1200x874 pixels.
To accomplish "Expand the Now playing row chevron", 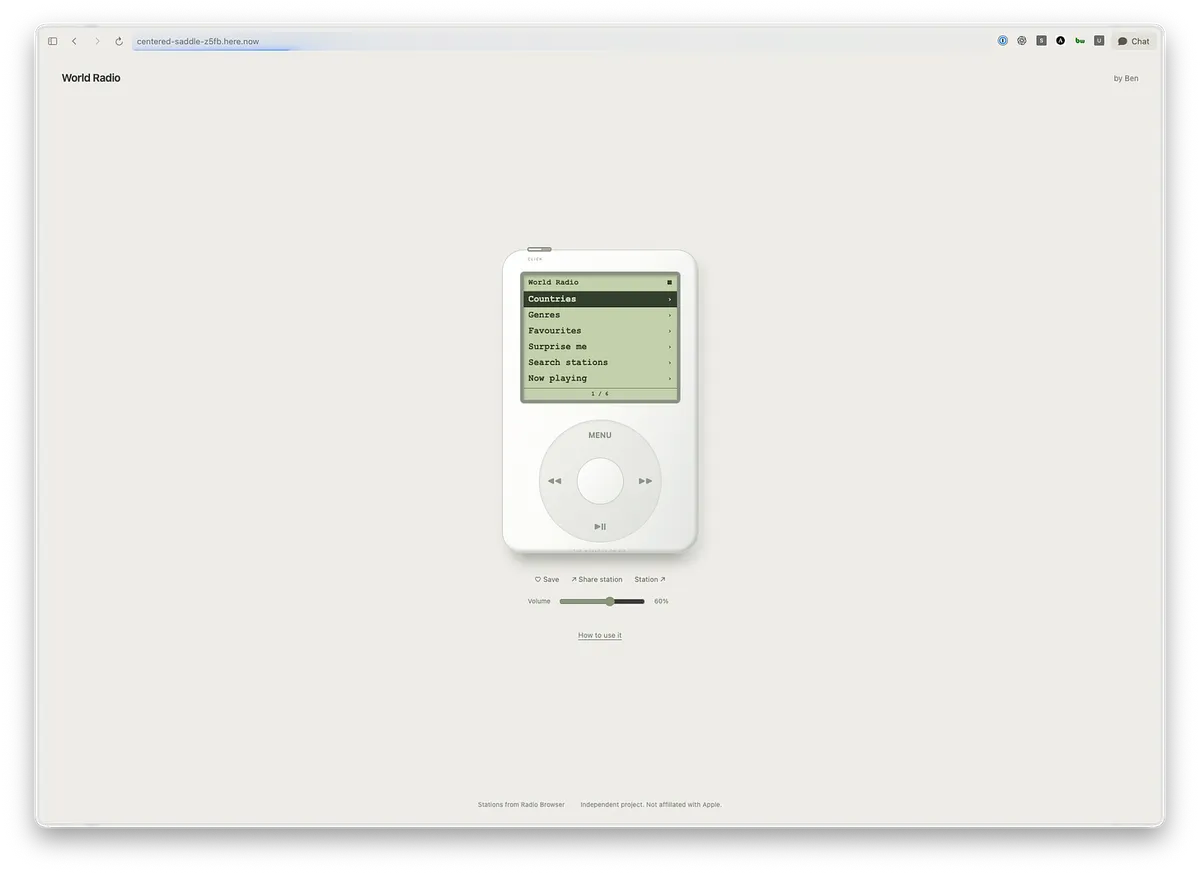I will 670,379.
